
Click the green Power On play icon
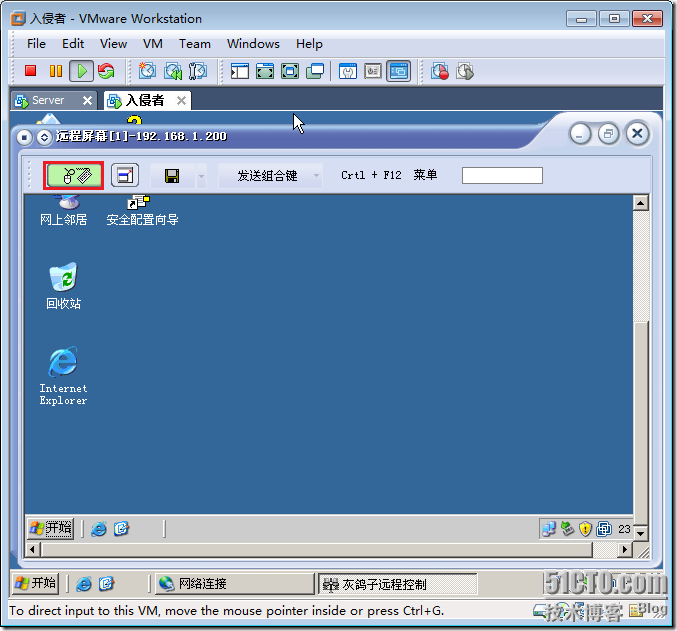pyautogui.click(x=82, y=71)
